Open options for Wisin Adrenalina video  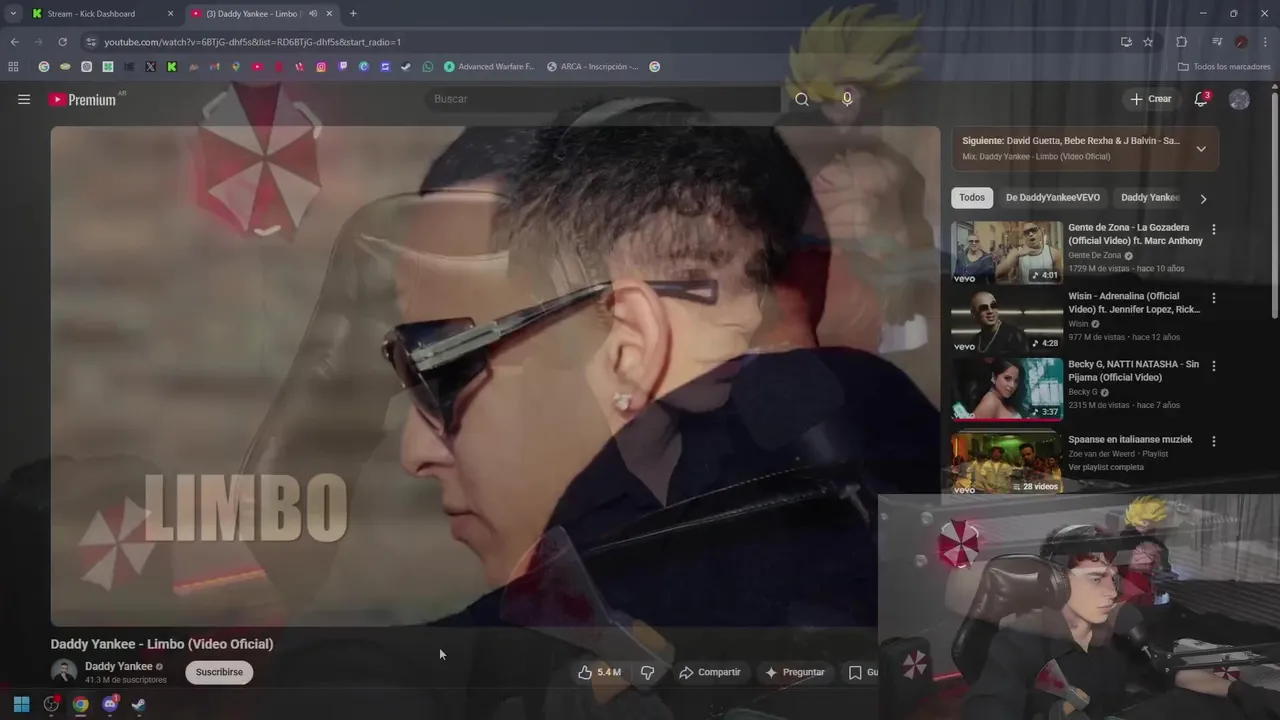click(x=1214, y=298)
